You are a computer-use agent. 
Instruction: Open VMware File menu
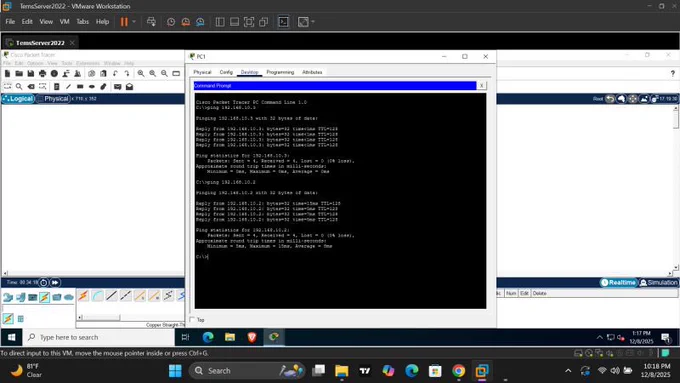pyautogui.click(x=10, y=22)
